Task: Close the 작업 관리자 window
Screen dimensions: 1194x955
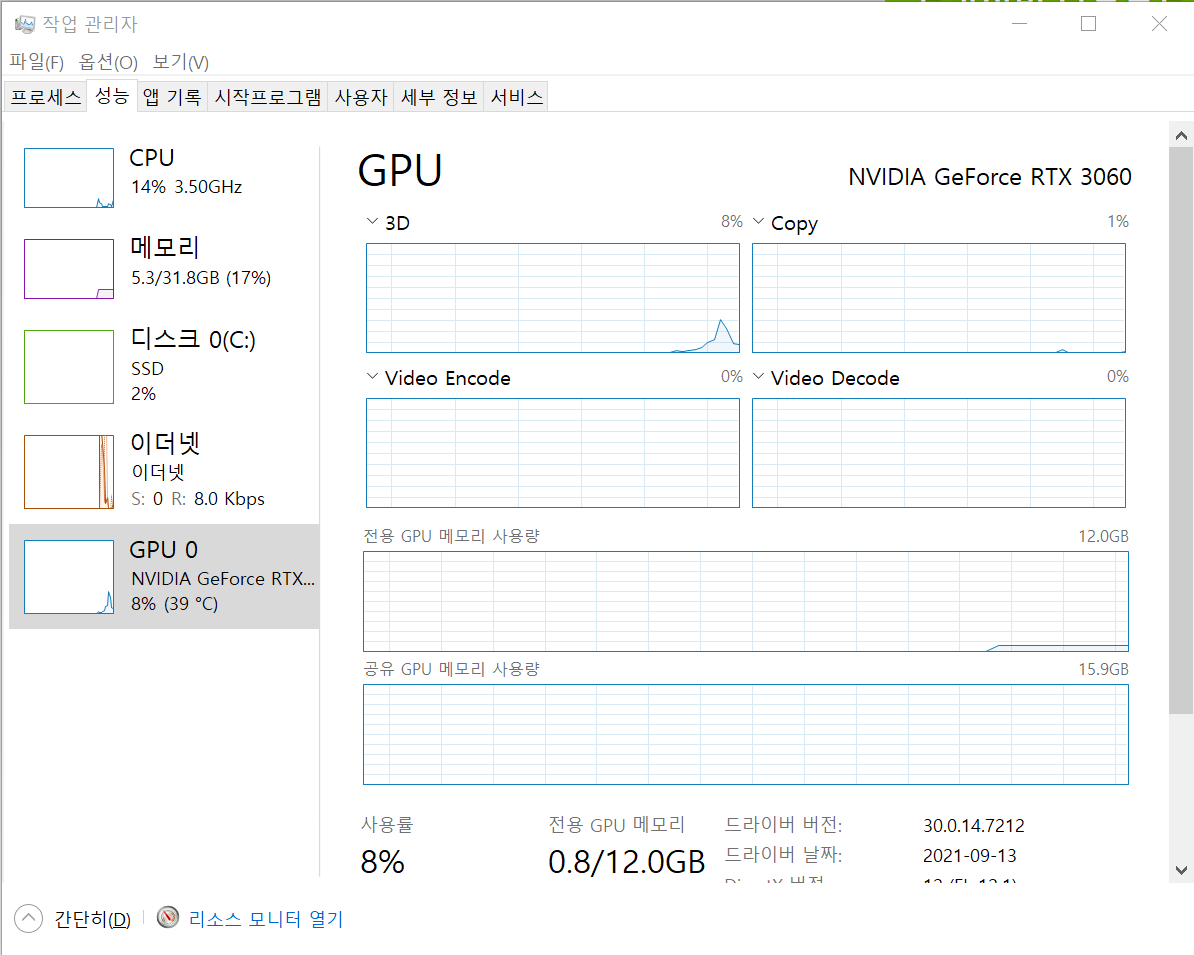Action: (1159, 24)
